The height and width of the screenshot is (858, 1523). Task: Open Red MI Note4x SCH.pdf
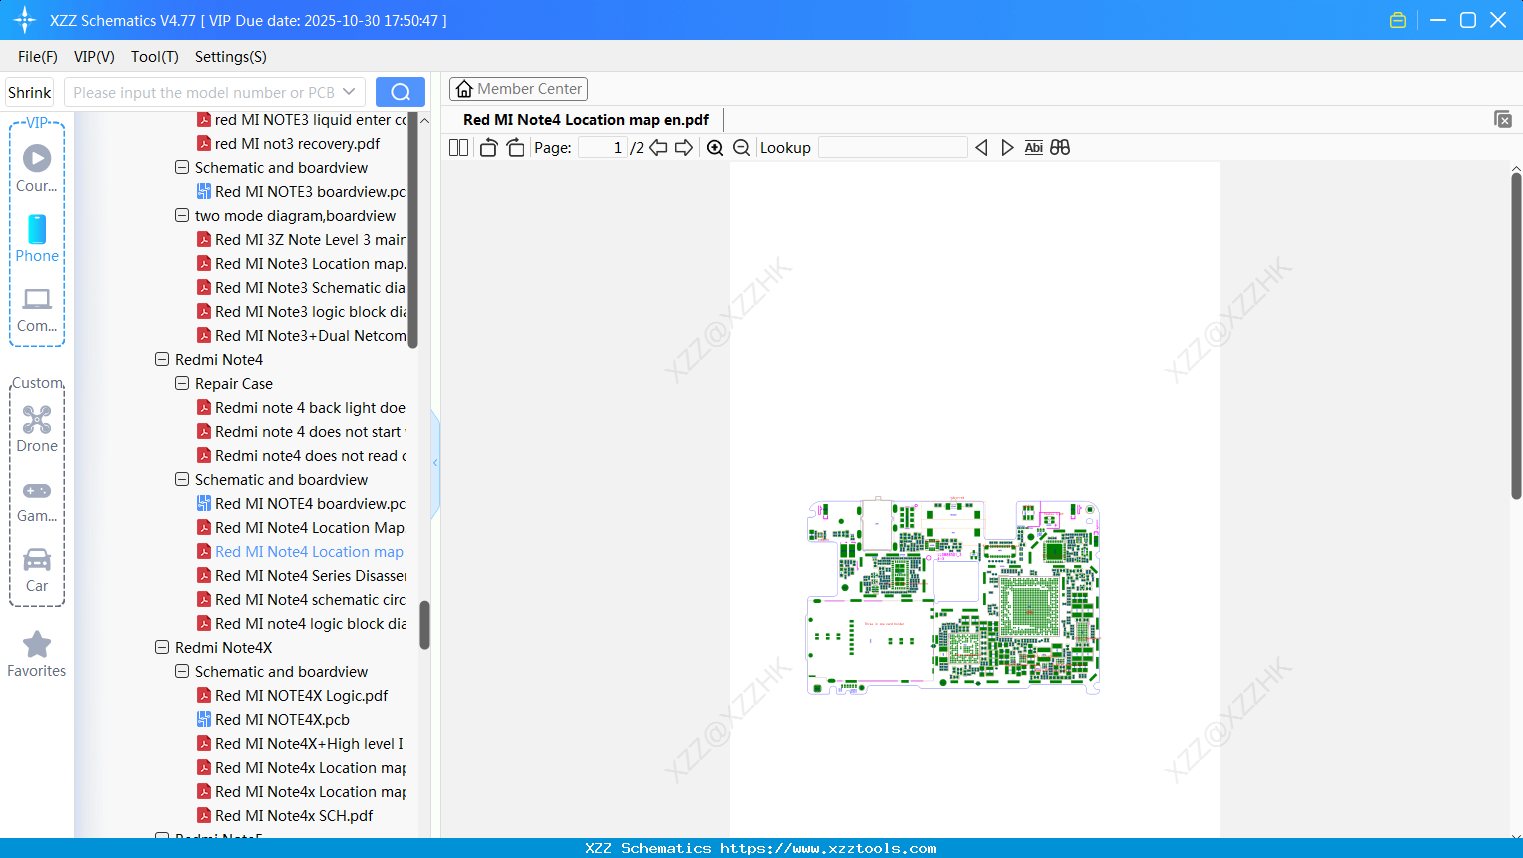(x=285, y=816)
